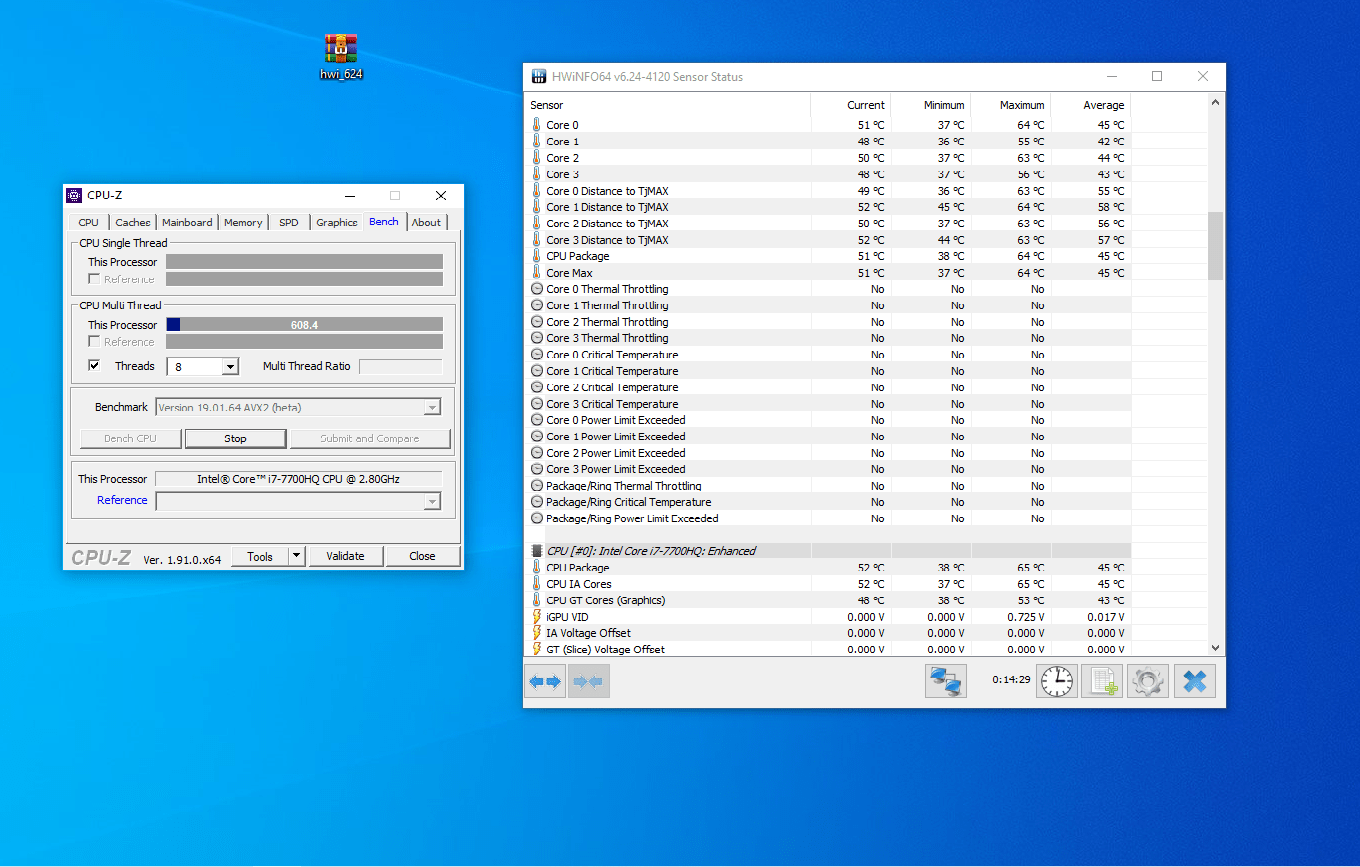Click the HWiNFO scrollbar down arrow
The image size is (1360, 867).
coord(1215,648)
